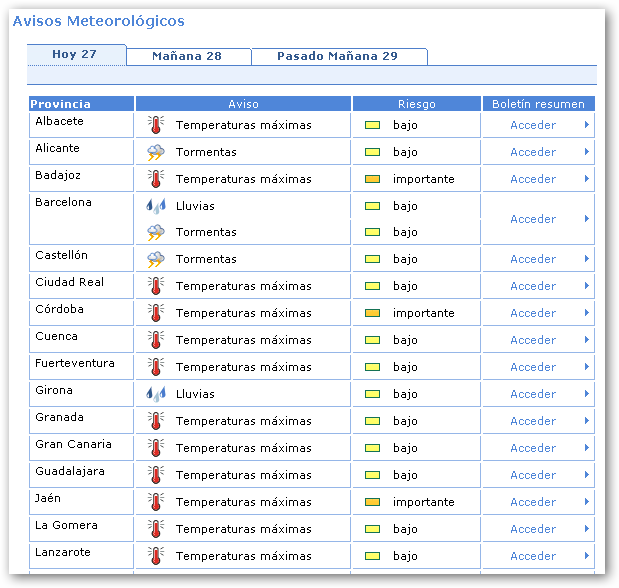
Task: Click thermometer icon in Albacete row
Action: point(155,125)
